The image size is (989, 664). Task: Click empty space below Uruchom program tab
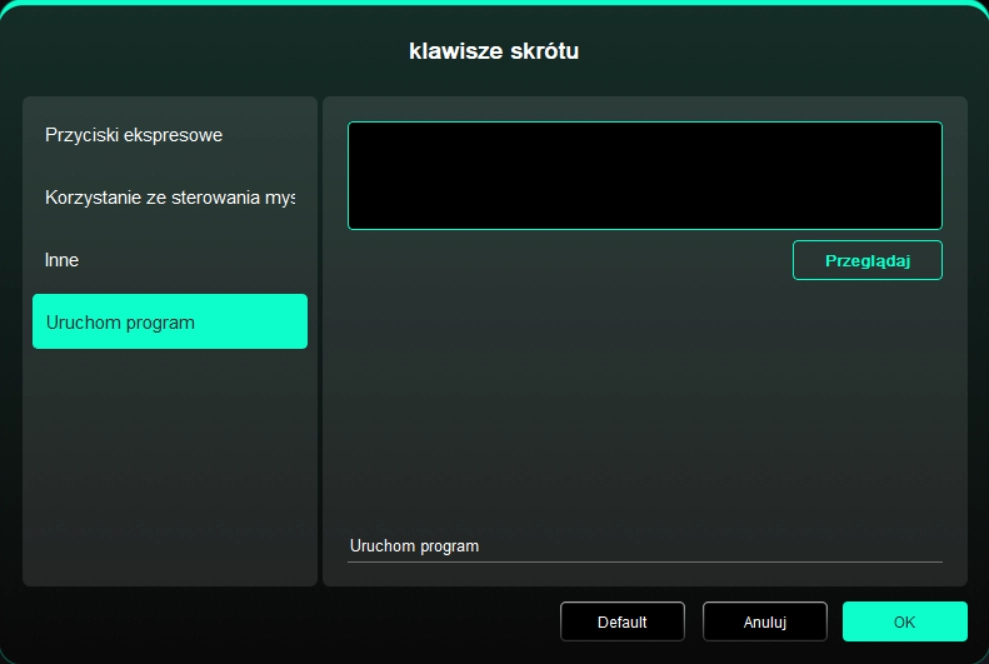click(169, 460)
